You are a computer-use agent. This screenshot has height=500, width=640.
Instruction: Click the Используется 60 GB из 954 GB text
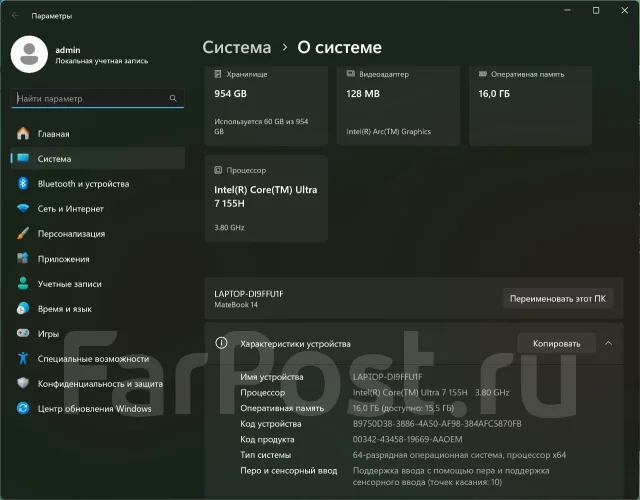(261, 126)
